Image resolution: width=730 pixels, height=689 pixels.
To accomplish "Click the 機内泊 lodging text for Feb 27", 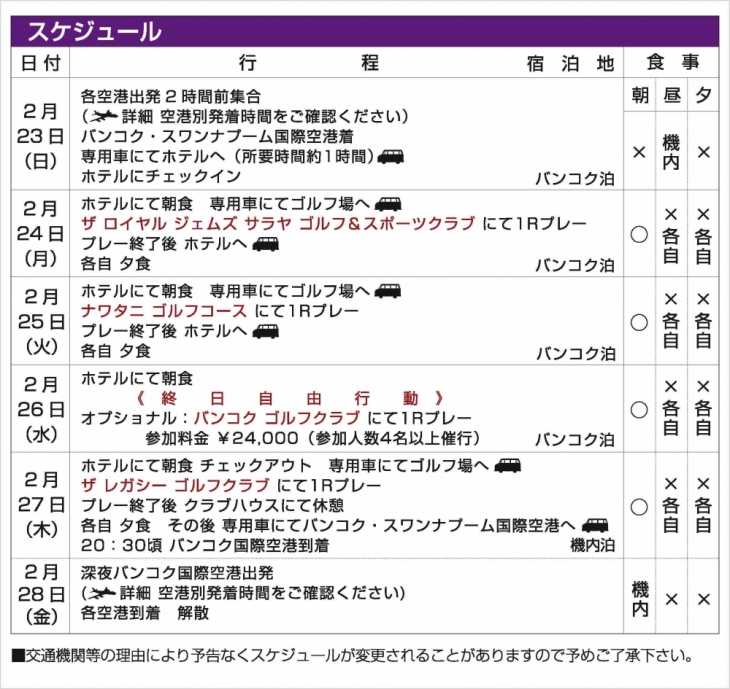I will click(592, 545).
